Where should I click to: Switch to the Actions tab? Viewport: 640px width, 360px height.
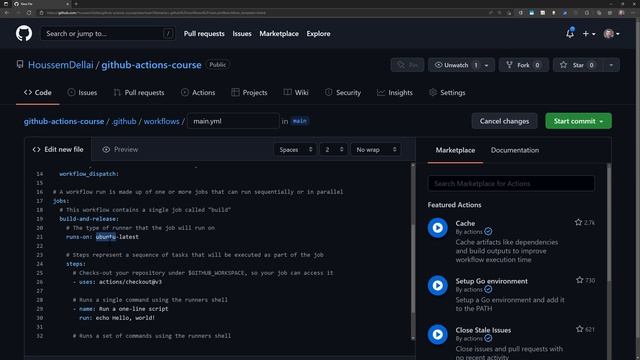tap(198, 93)
